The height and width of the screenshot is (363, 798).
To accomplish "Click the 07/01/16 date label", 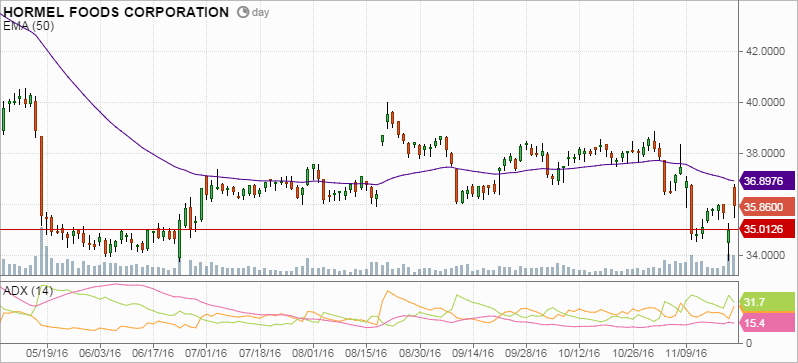I will click(x=207, y=353).
